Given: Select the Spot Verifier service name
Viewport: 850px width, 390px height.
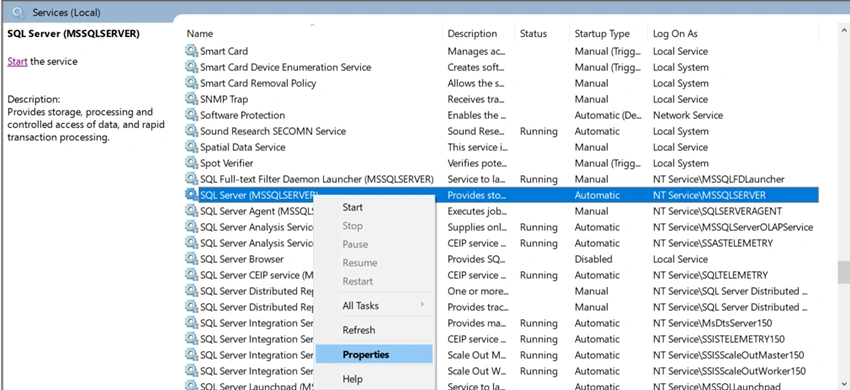Looking at the screenshot, I should pos(227,163).
